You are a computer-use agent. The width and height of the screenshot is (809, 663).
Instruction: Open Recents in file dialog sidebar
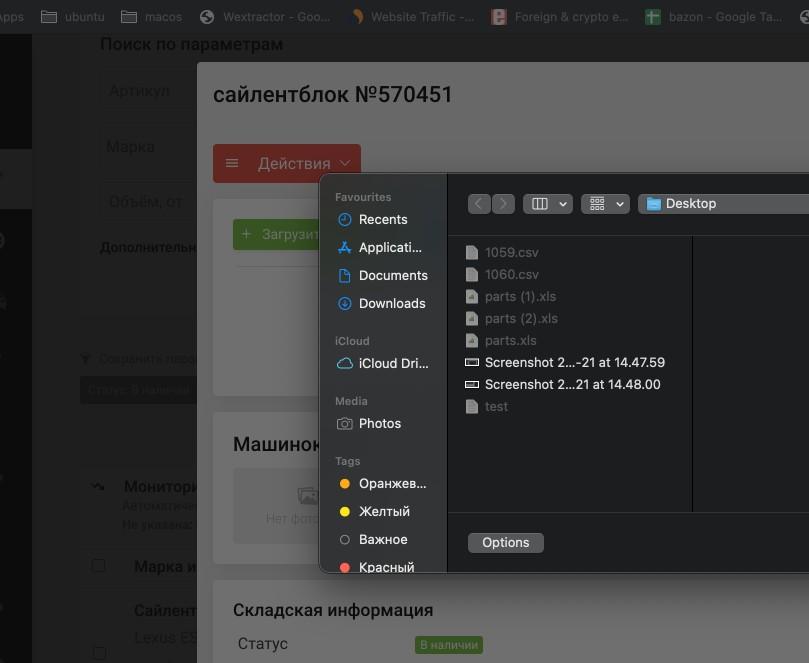click(382, 219)
